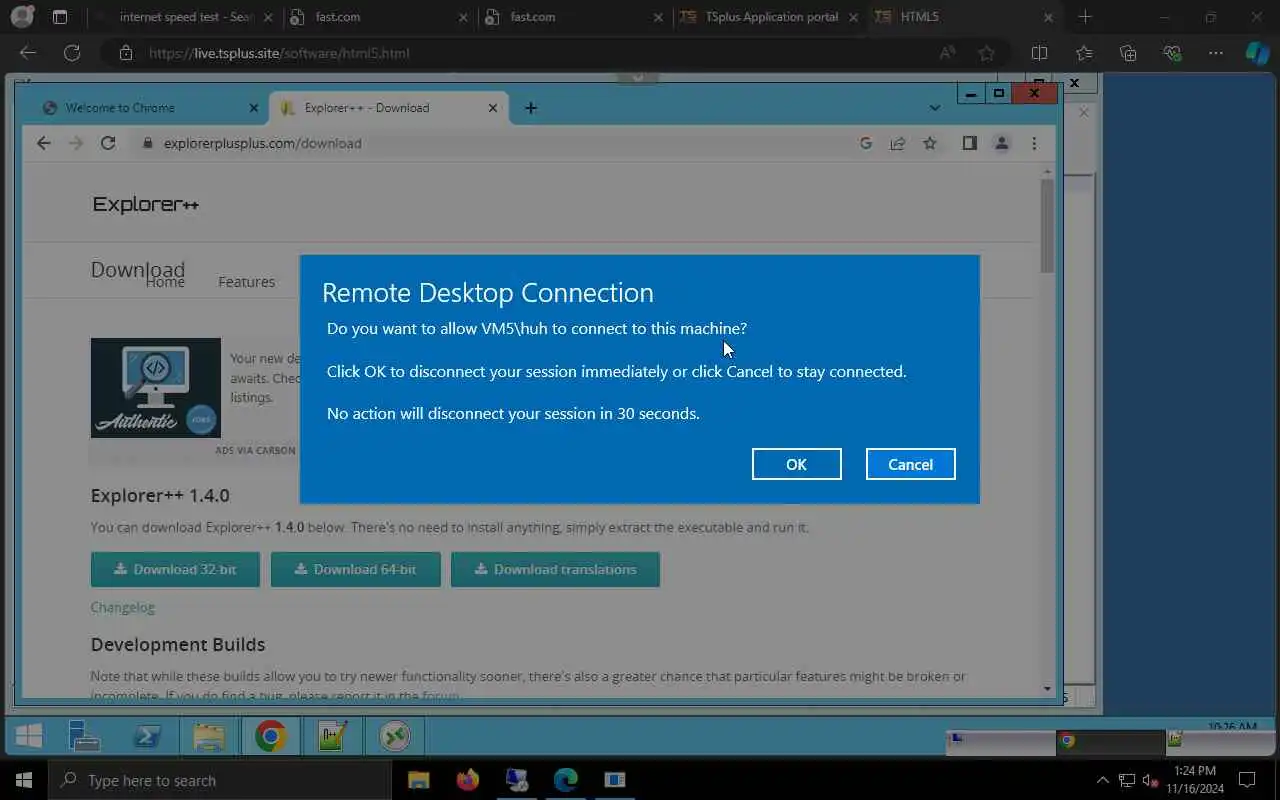The height and width of the screenshot is (800, 1280).
Task: Open Edge favorites list icon
Action: pyautogui.click(x=1084, y=53)
